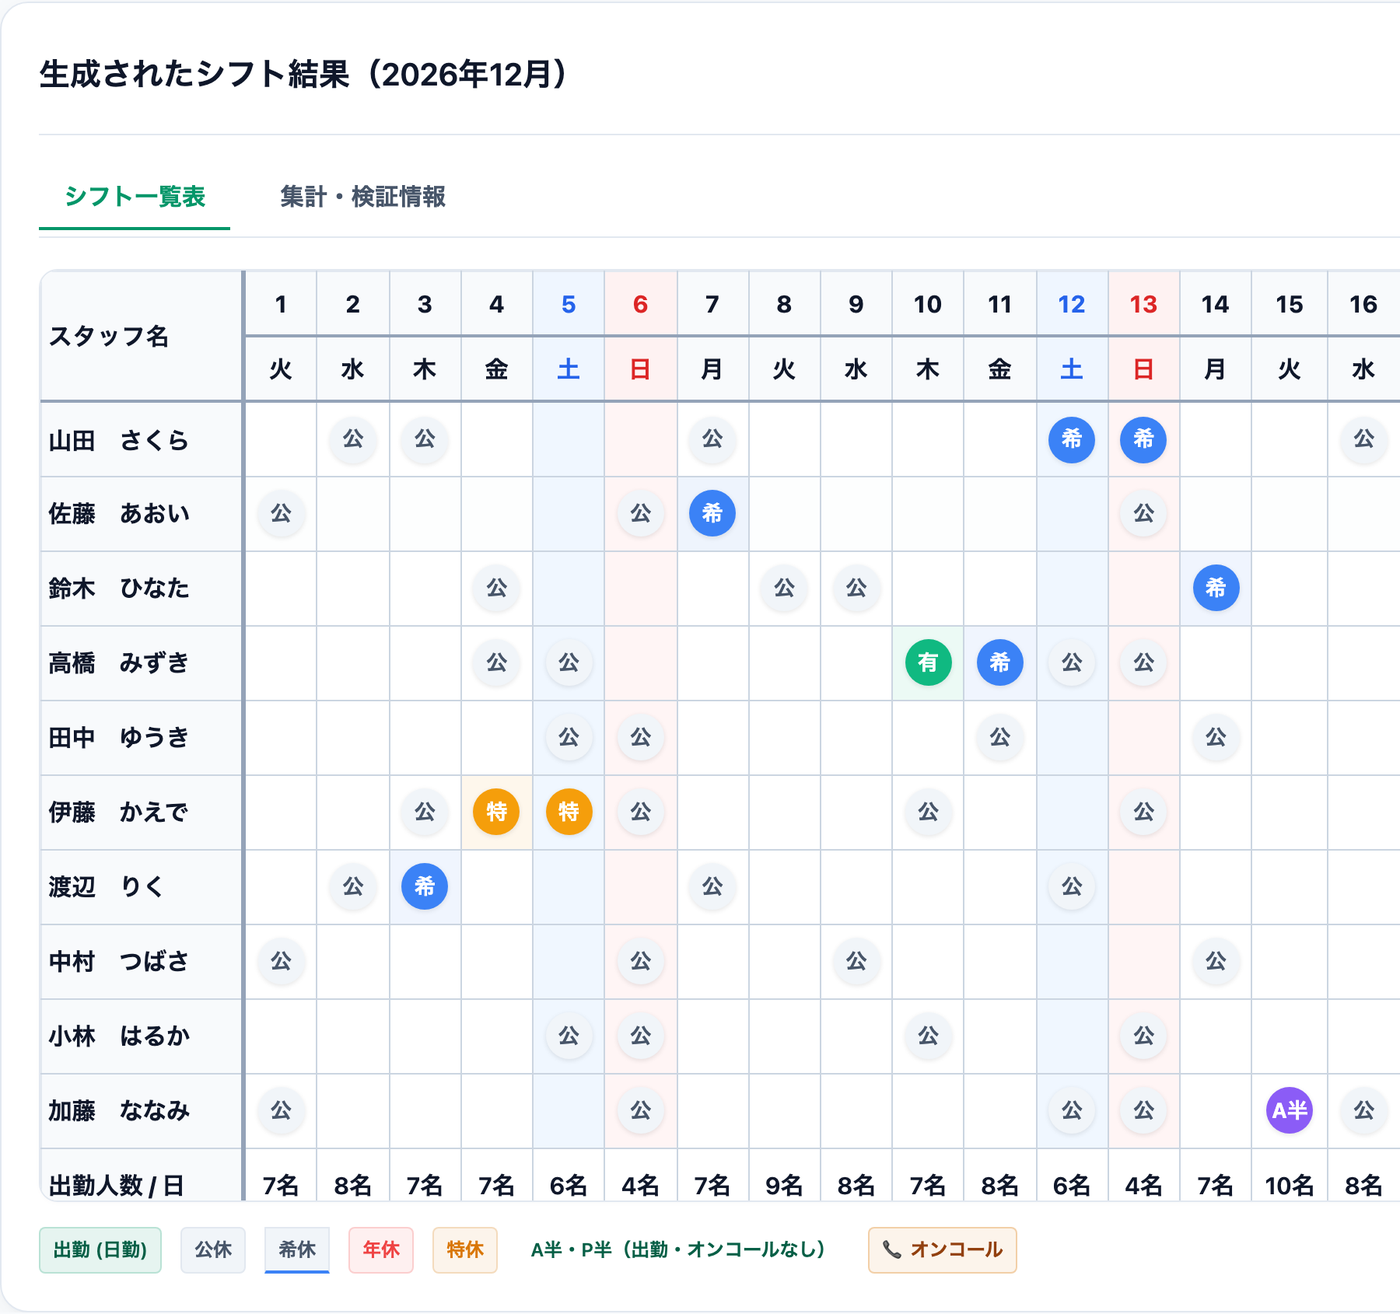
Task: Click 渡辺 りく's 公 badge on day 12
Action: coord(1072,887)
